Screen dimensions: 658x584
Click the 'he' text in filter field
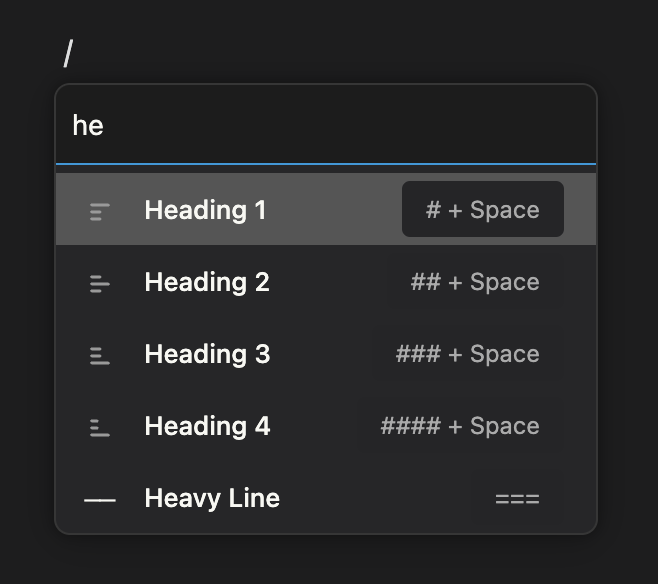[88, 126]
